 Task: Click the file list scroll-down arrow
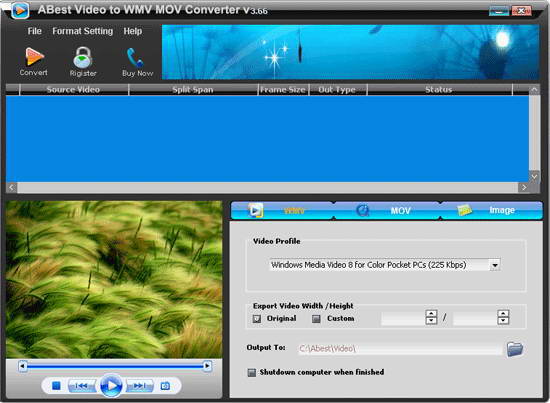click(x=534, y=176)
